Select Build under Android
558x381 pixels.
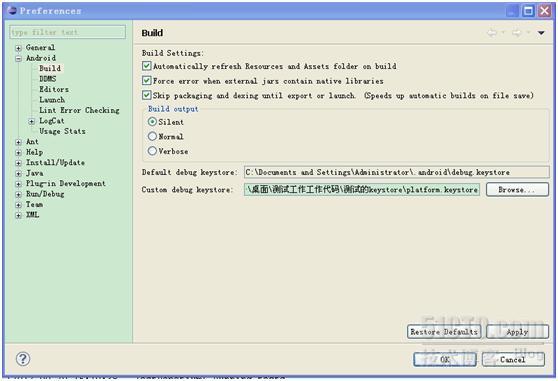pyautogui.click(x=50, y=68)
